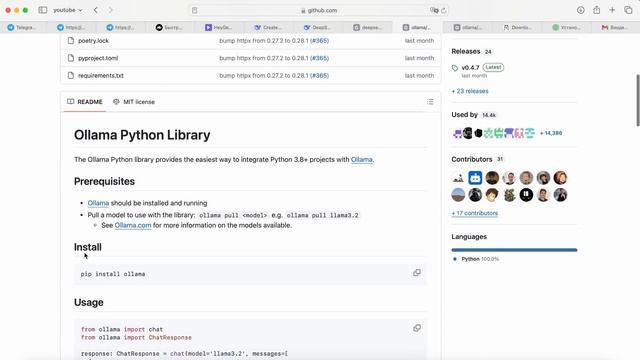Viewport: 640px width, 360px height.
Task: Switch to the Gmail Входя... tab
Action: click(x=615, y=27)
